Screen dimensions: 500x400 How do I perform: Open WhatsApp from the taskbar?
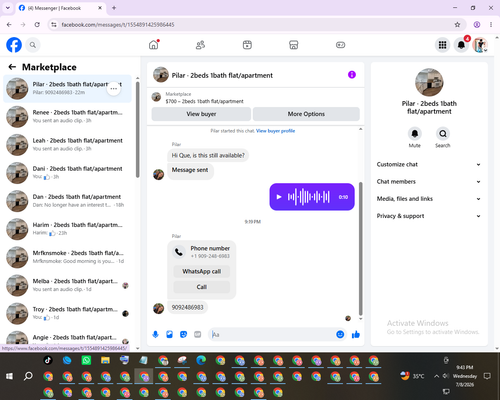[86, 360]
